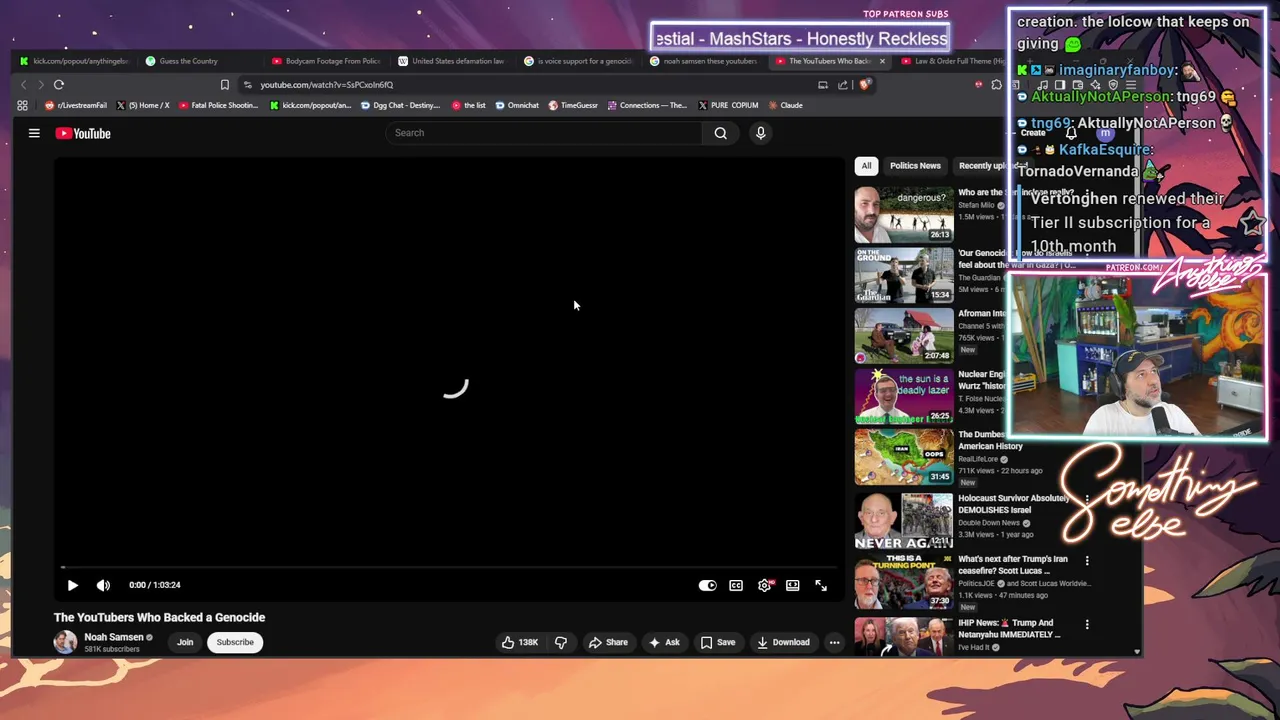Image resolution: width=1280 pixels, height=720 pixels.
Task: Enter fullscreen for the video
Action: [821, 585]
